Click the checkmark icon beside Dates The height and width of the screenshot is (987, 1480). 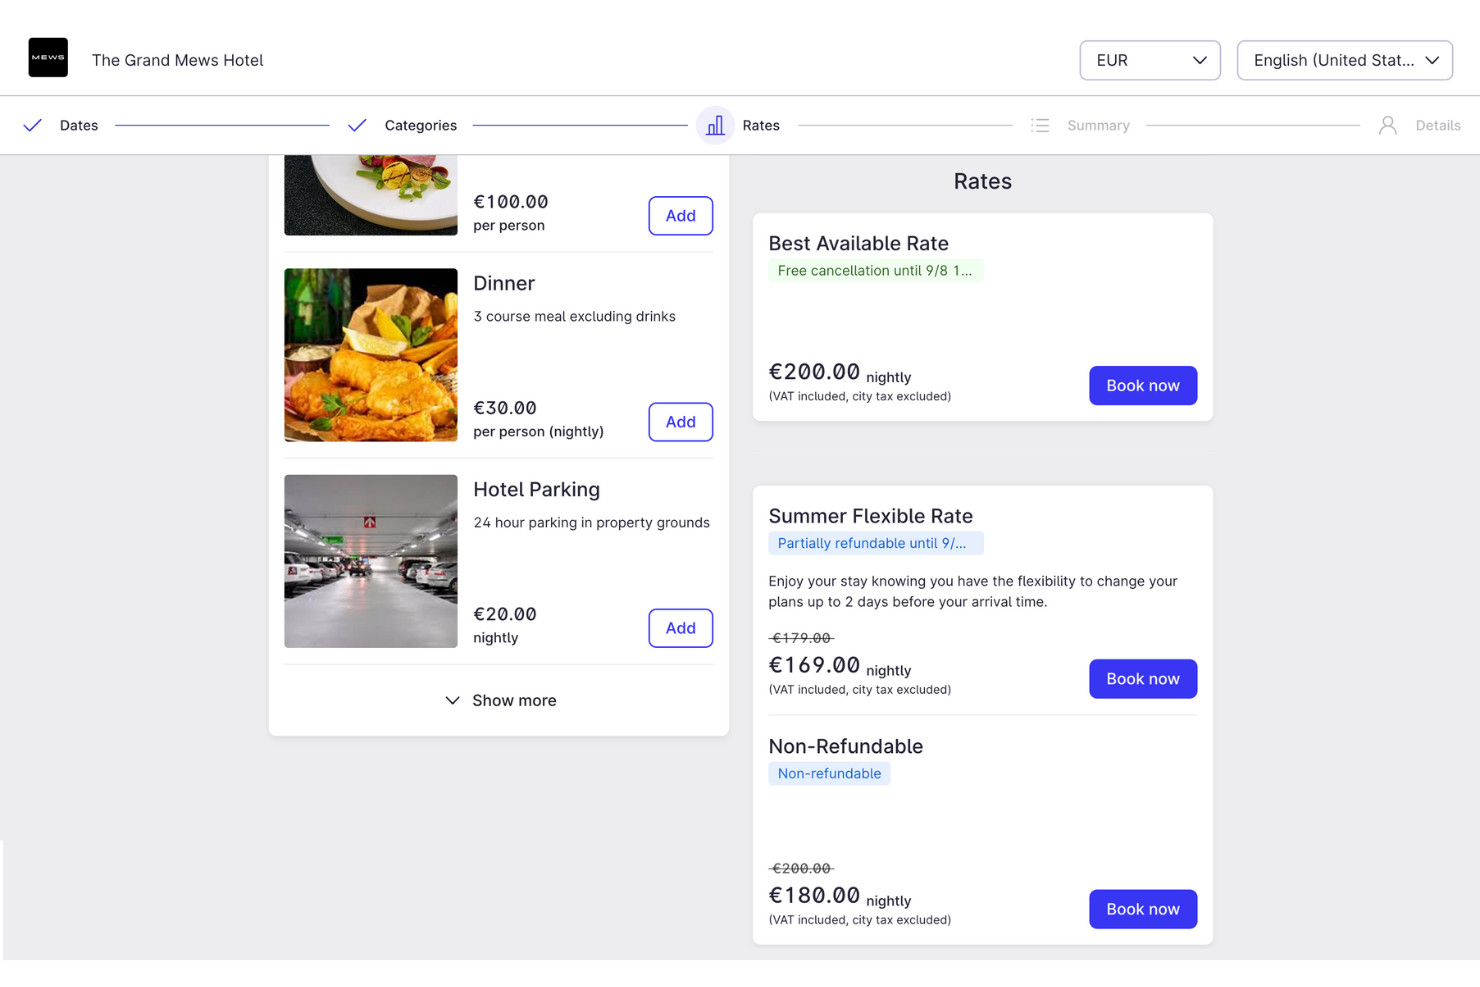pos(32,125)
